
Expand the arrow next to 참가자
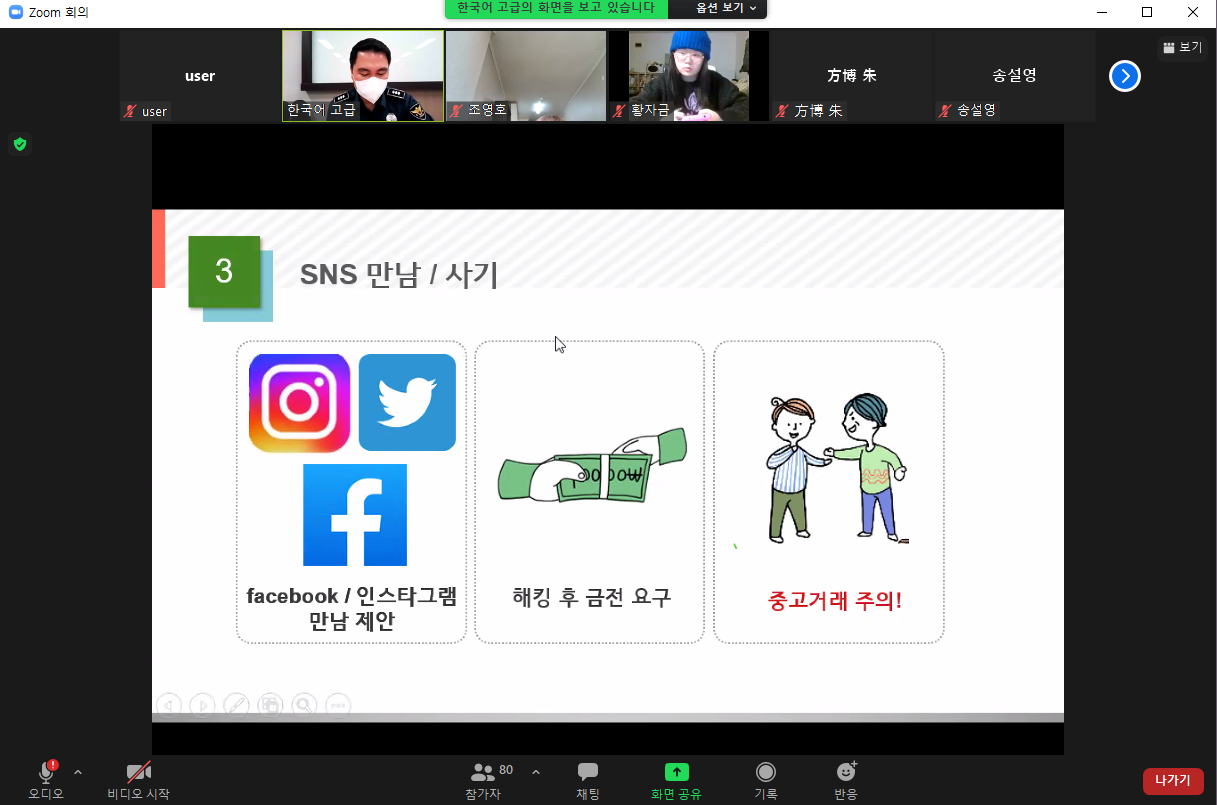[536, 772]
